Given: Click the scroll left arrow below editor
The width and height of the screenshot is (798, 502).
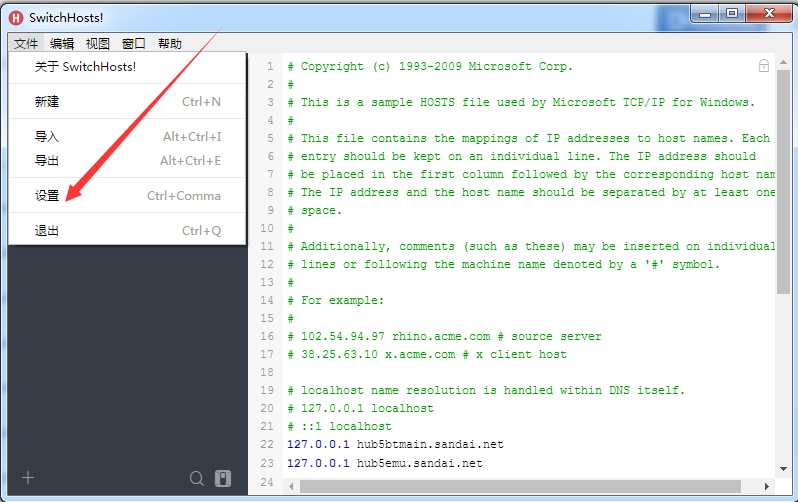Looking at the screenshot, I should [291, 486].
